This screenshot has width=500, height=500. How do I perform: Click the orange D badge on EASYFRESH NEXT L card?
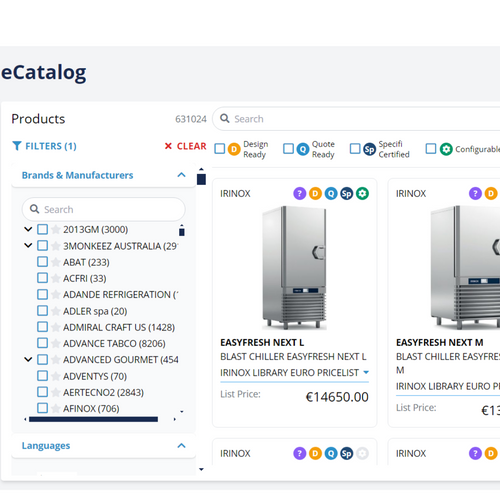click(x=315, y=193)
